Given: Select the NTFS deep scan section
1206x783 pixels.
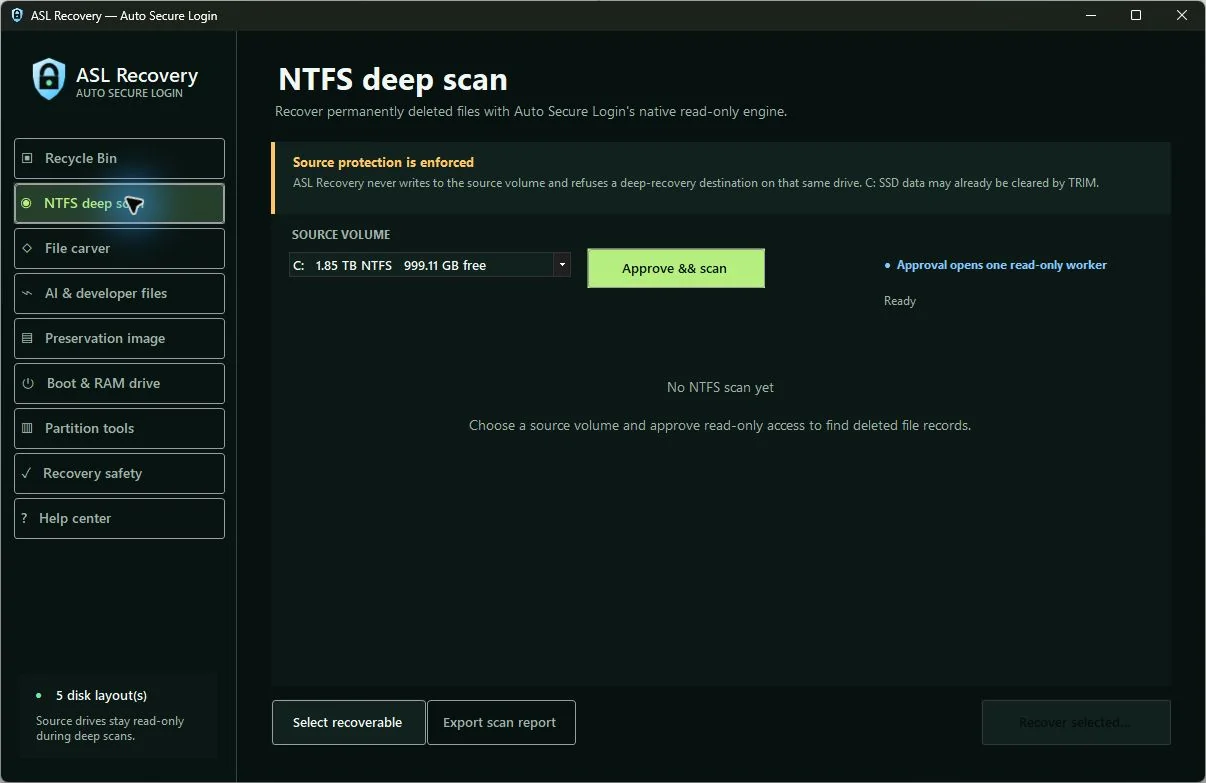Looking at the screenshot, I should [119, 203].
